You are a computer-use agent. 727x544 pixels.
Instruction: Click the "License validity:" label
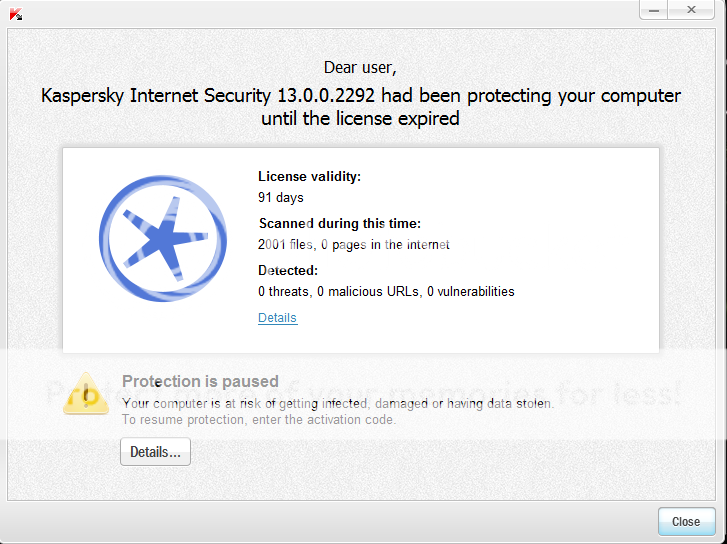click(309, 177)
